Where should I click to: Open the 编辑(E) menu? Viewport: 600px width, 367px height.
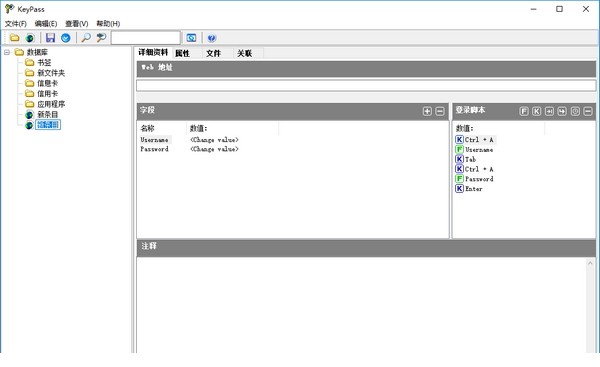point(46,24)
